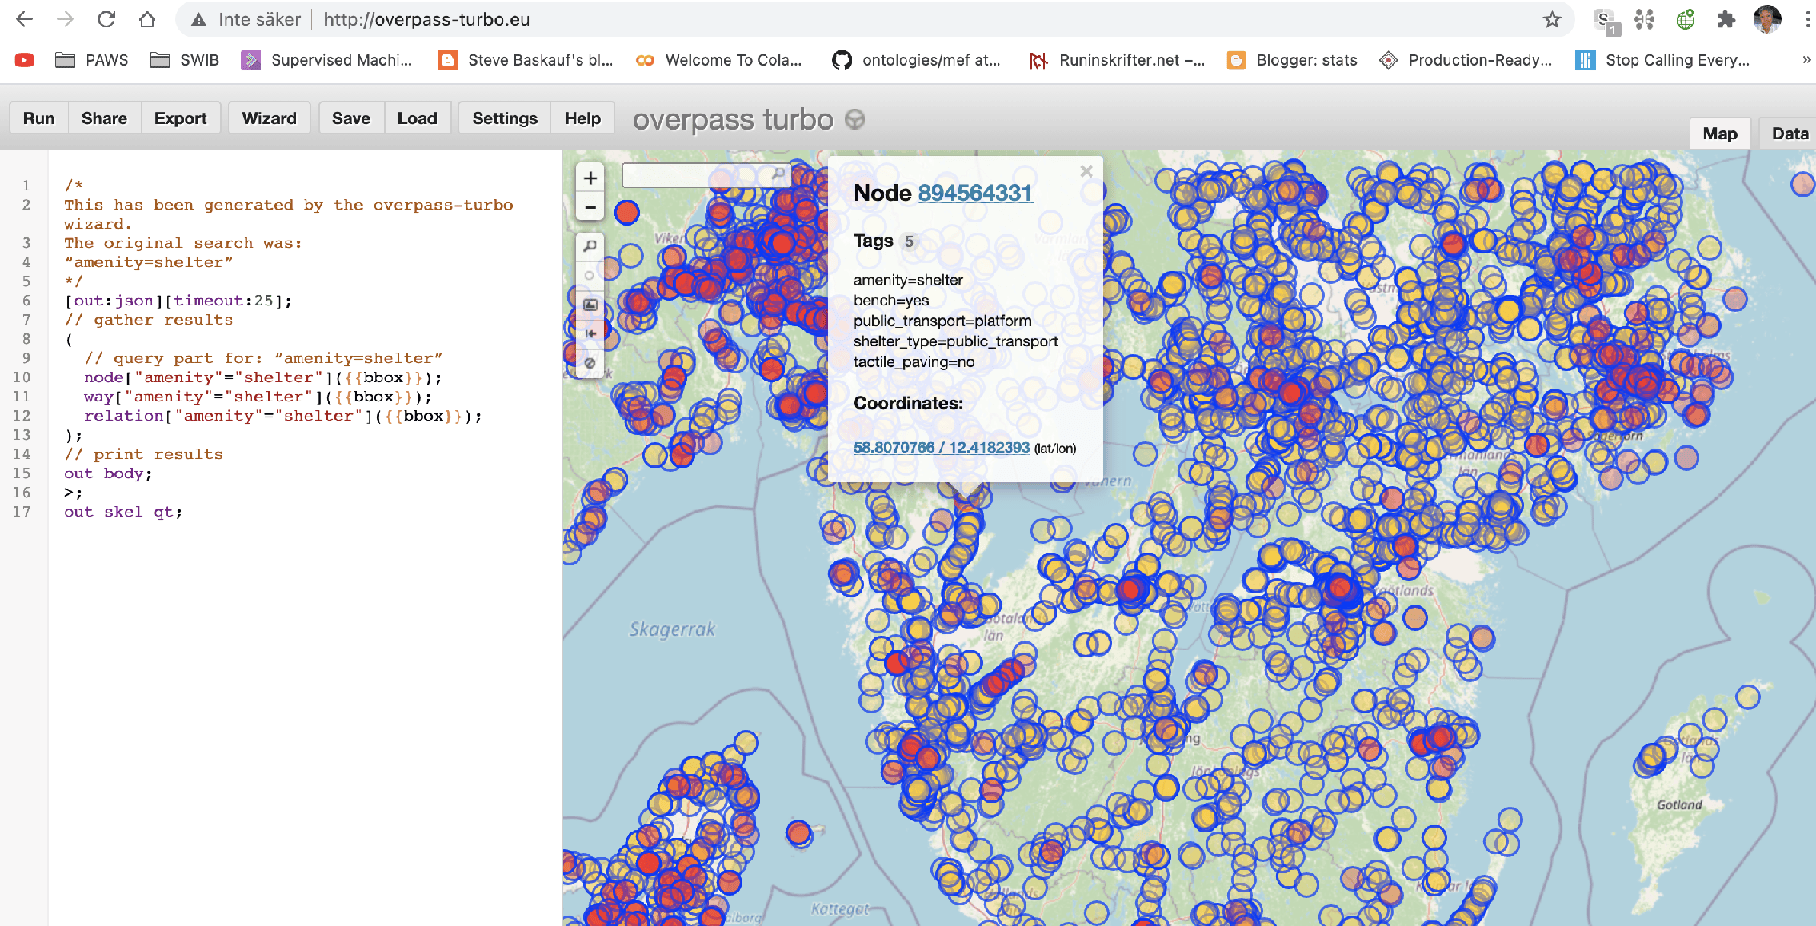This screenshot has height=926, width=1816.
Task: Toggle the data overlay visibility icon
Action: (590, 363)
